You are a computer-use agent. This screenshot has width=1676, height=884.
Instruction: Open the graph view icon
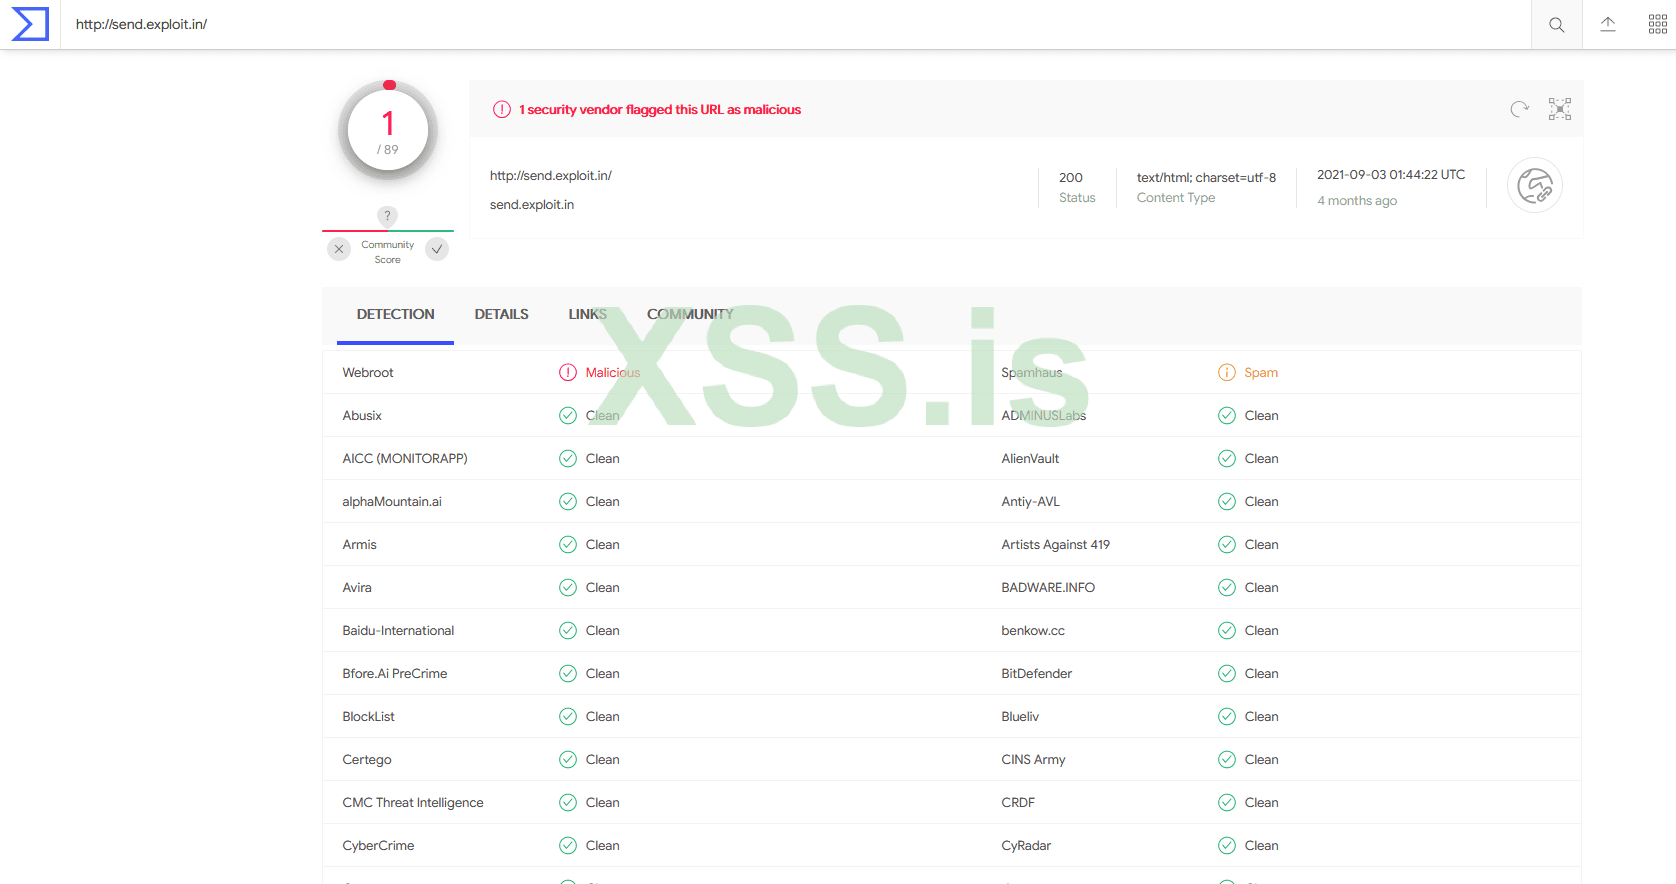pos(1559,109)
